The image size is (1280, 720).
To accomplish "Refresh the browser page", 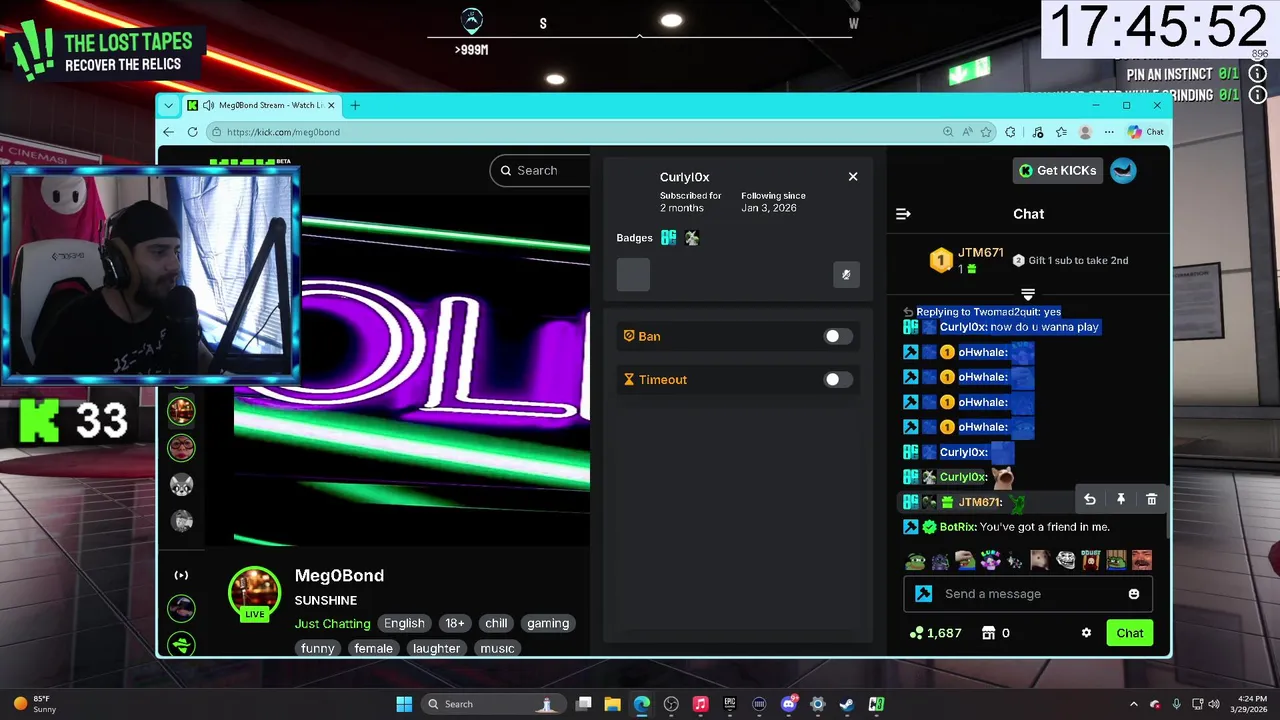I will [192, 132].
